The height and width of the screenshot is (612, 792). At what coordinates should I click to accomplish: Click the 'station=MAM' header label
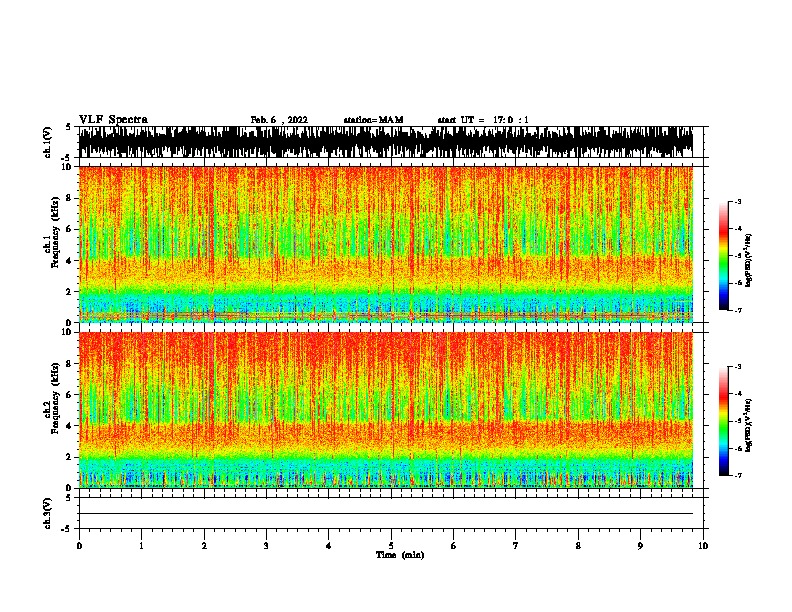coord(373,120)
